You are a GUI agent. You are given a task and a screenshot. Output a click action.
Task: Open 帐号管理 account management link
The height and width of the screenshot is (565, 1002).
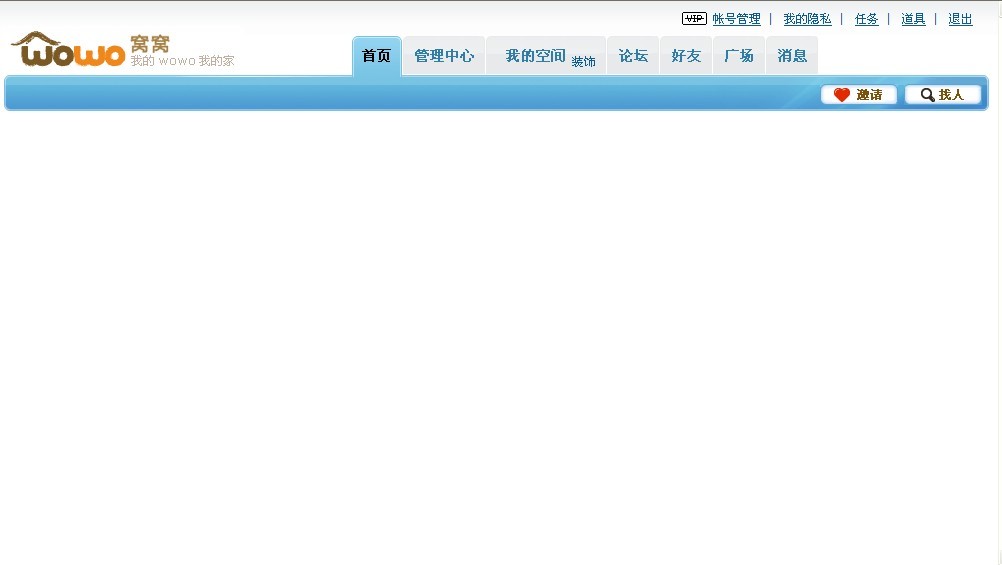(736, 19)
